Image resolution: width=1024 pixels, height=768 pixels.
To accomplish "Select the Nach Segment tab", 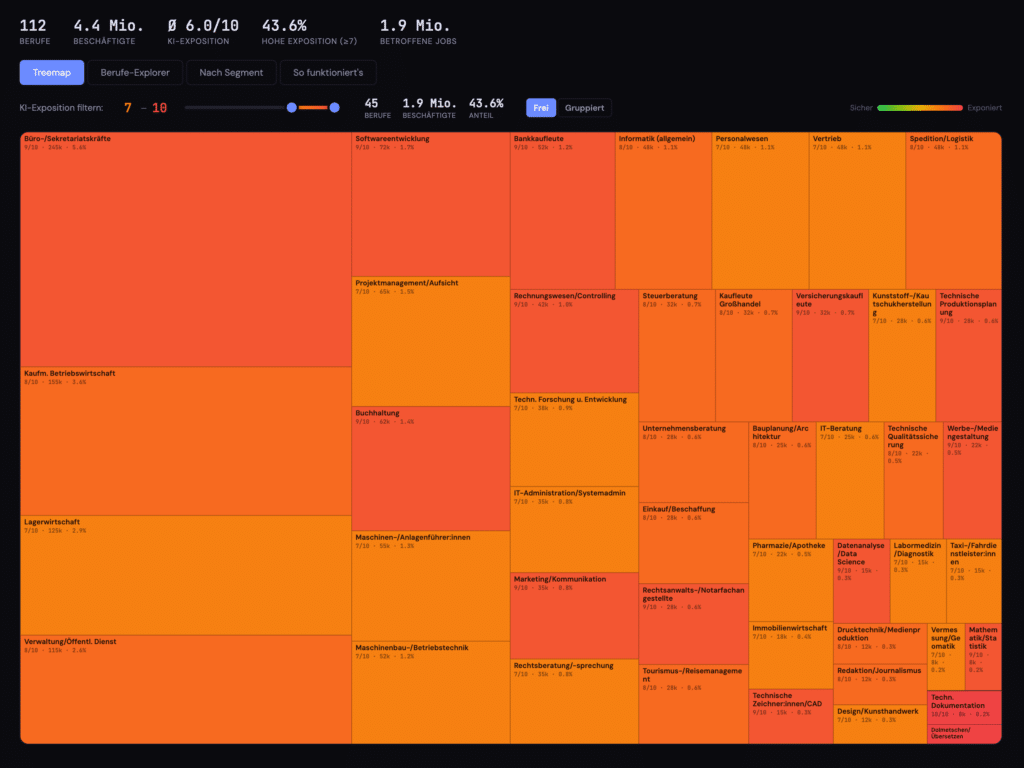I will tap(231, 72).
